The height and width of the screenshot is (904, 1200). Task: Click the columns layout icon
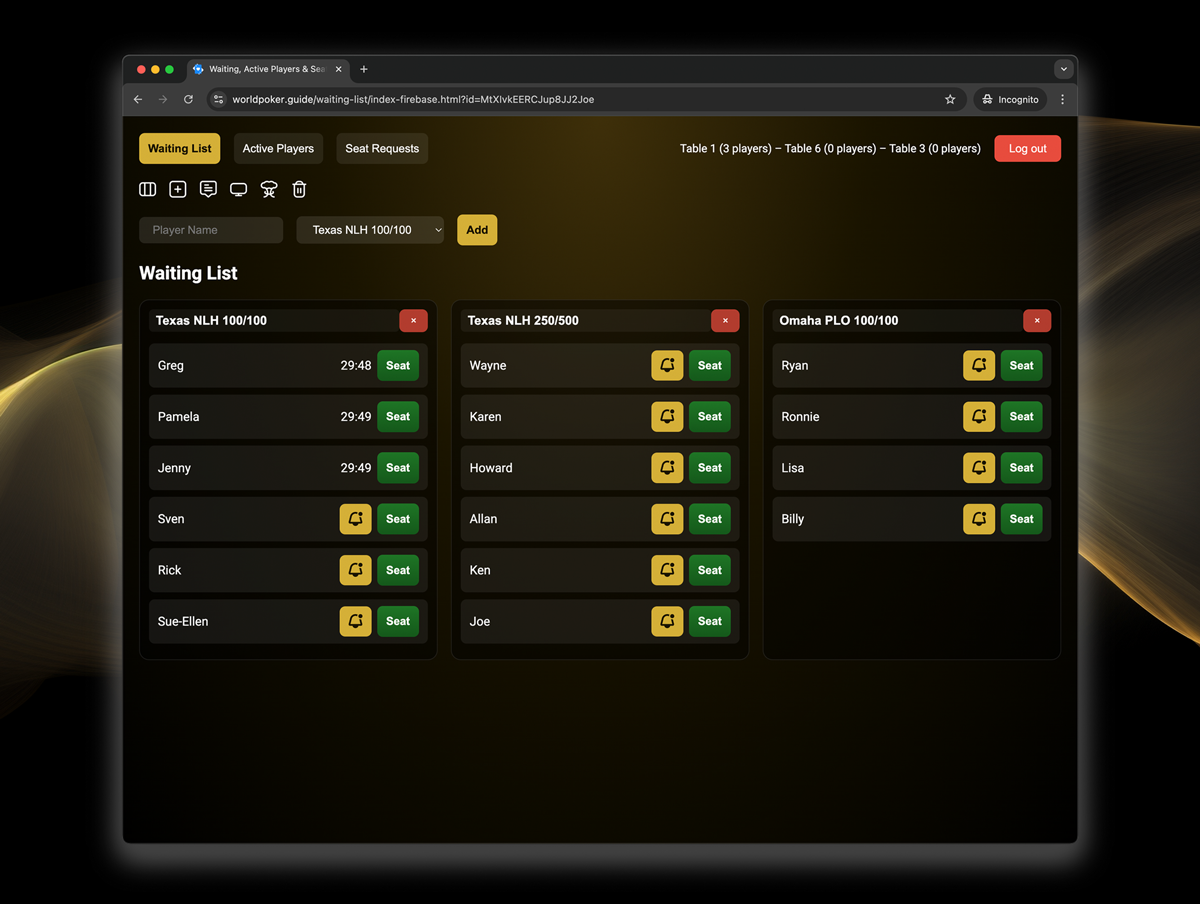148,189
